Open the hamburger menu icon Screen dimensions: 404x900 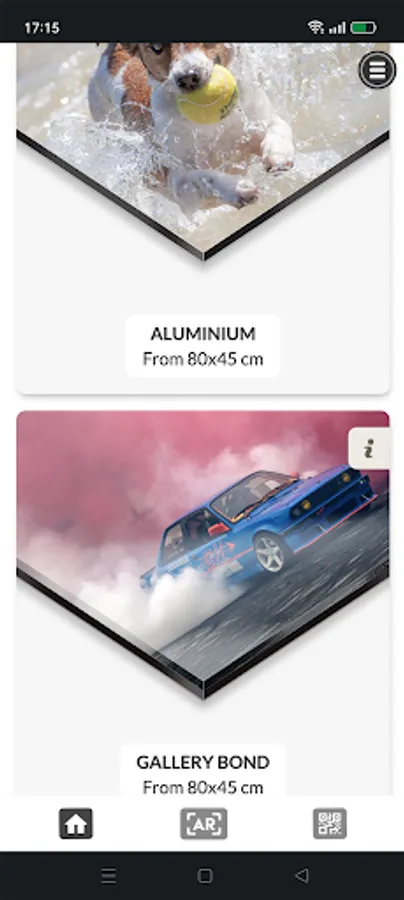coord(377,70)
